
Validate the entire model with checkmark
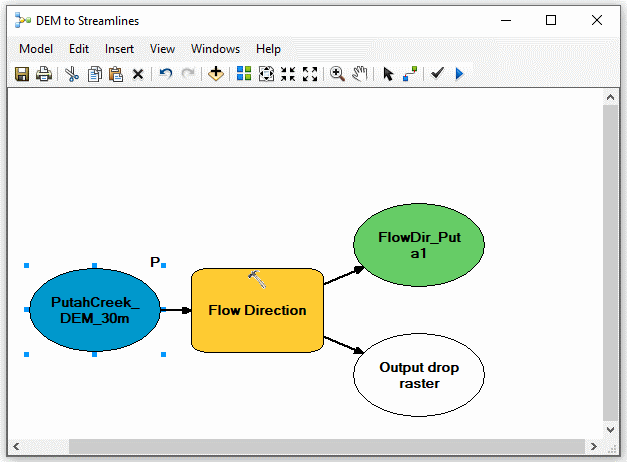point(437,73)
